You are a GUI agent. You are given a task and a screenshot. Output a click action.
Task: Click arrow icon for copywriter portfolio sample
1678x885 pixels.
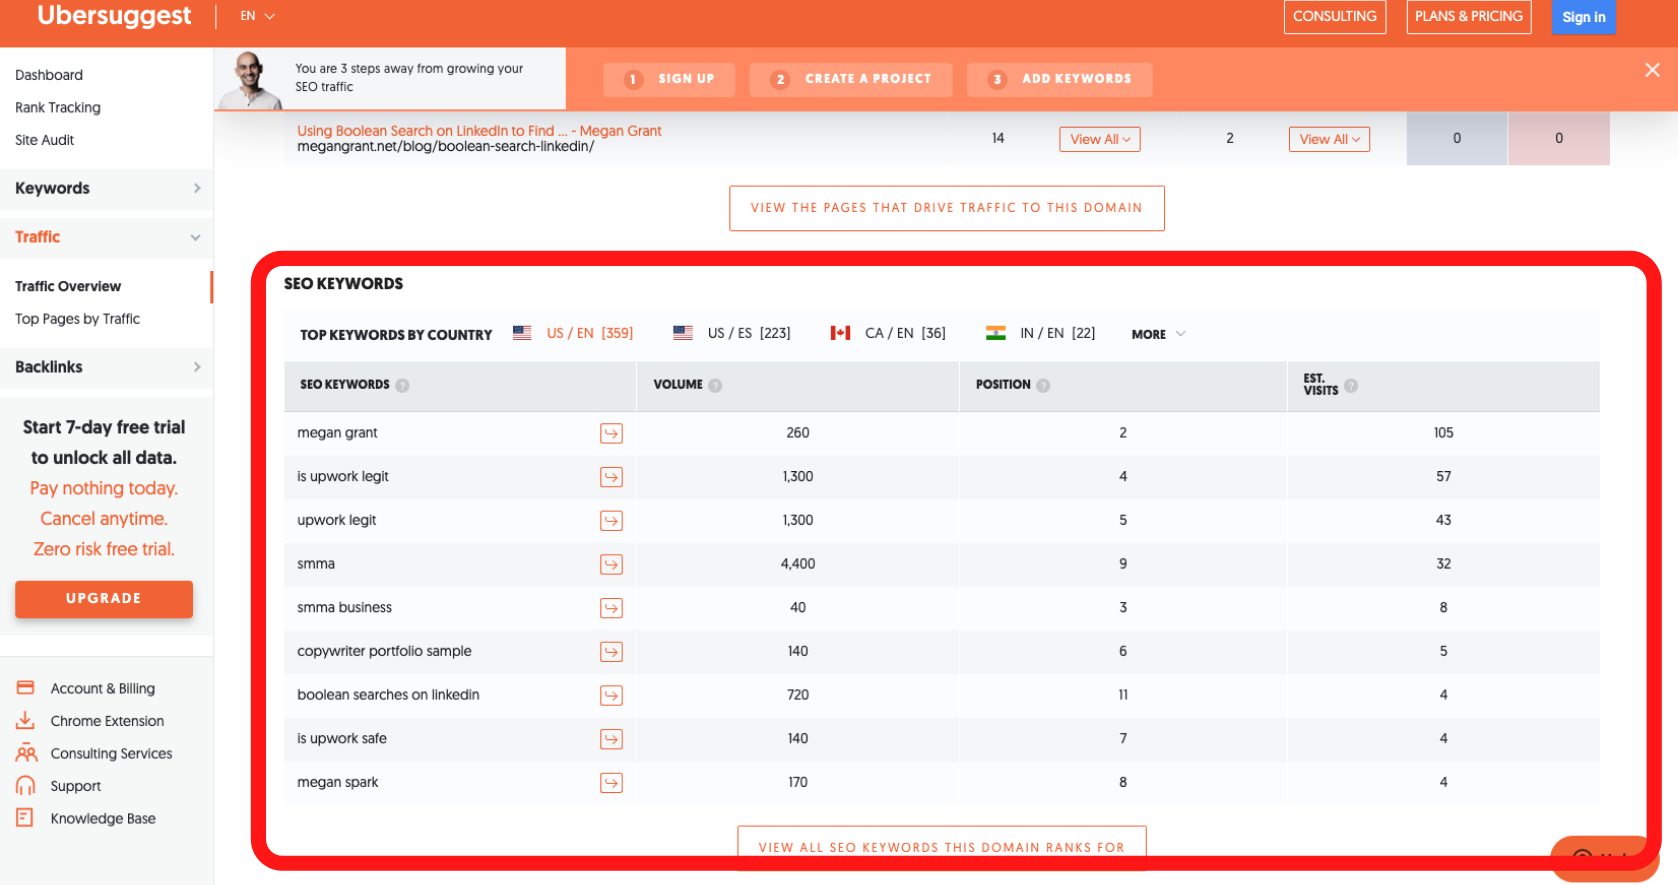click(x=611, y=652)
